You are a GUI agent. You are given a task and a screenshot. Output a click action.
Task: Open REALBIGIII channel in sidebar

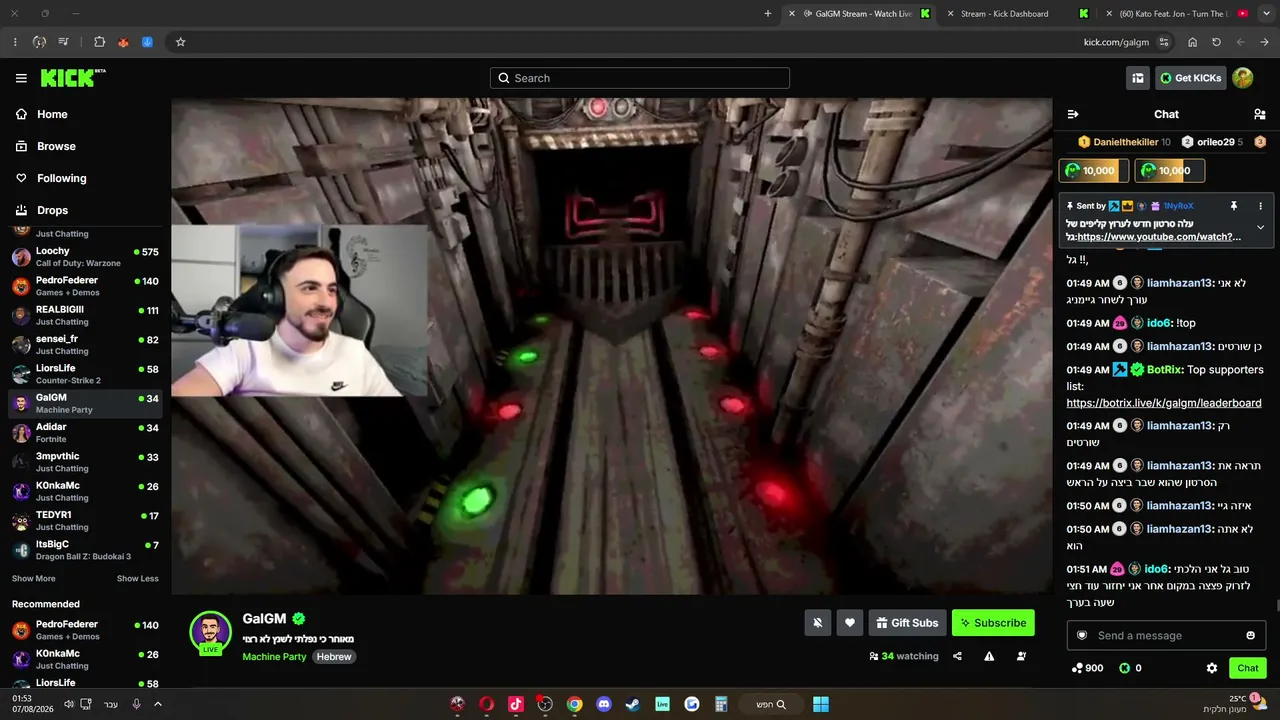[x=85, y=315]
